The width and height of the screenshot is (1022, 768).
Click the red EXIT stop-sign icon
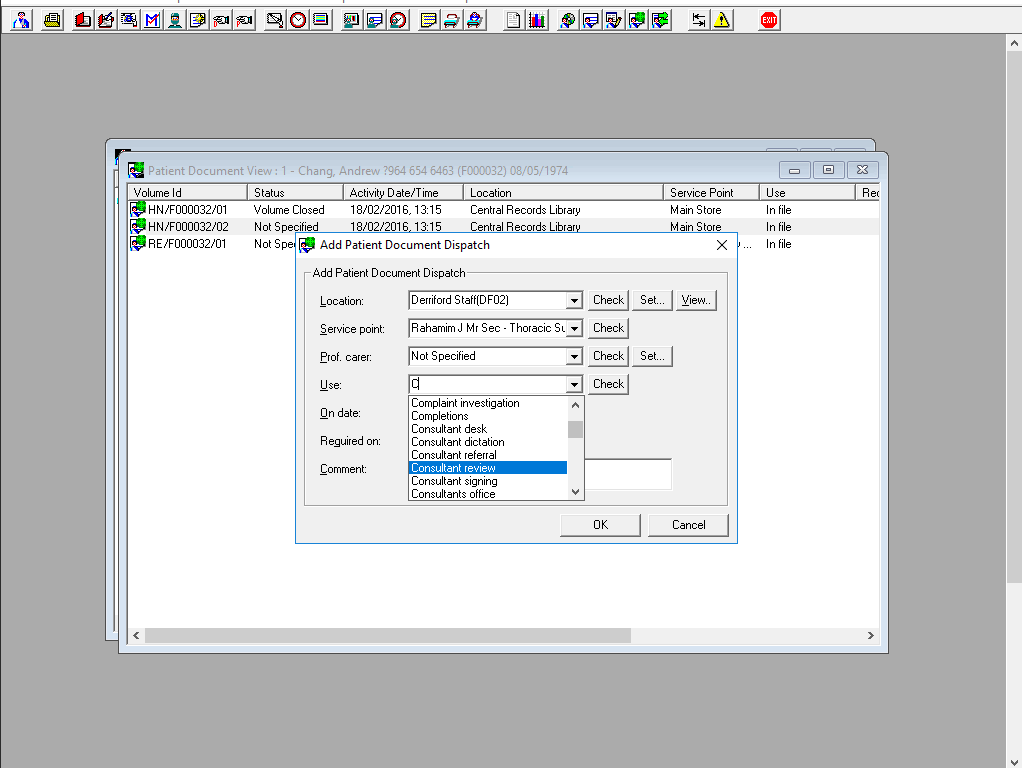click(x=769, y=20)
